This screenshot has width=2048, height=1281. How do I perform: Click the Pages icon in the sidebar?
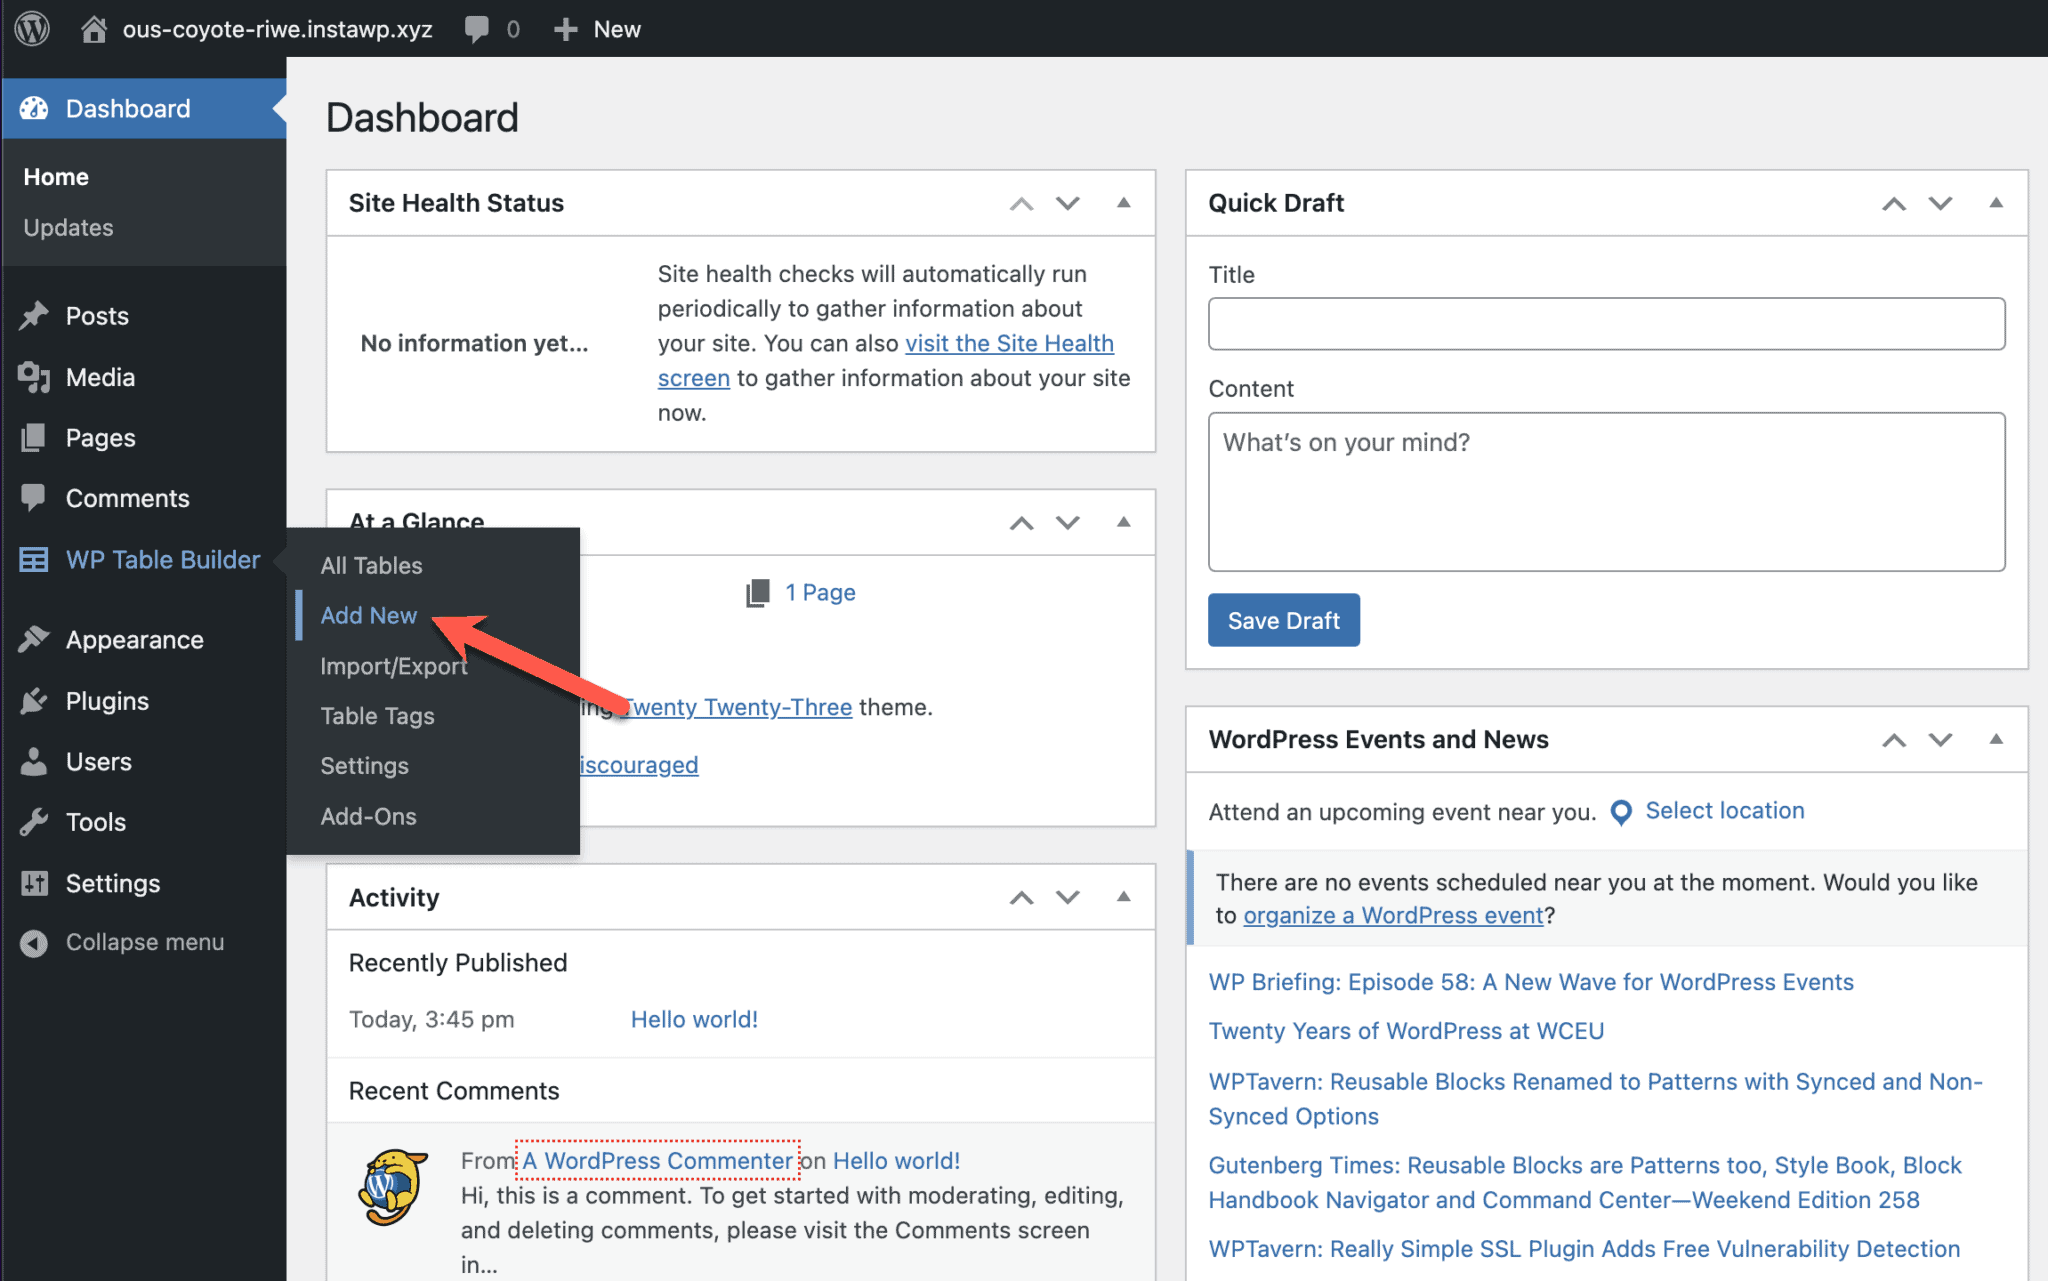34,437
